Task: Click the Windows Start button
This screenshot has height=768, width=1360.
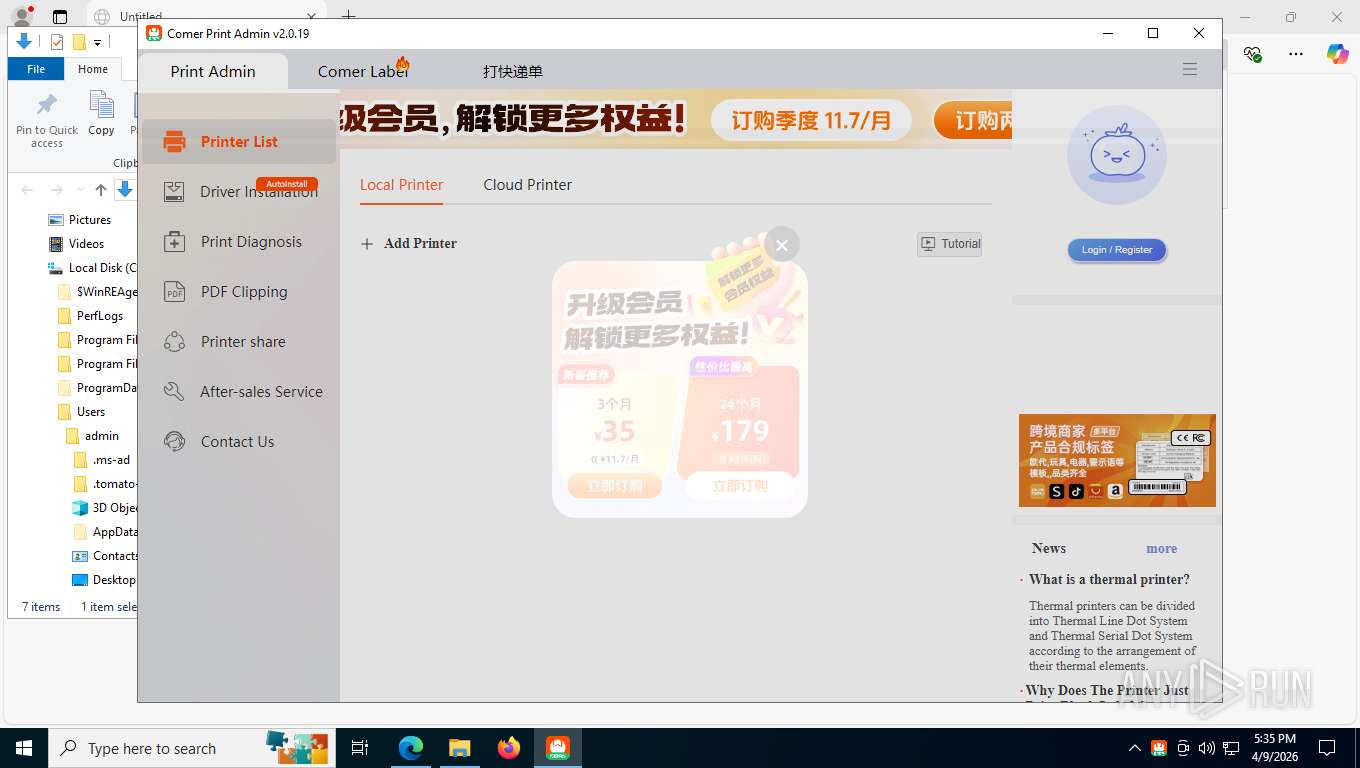Action: 24,748
